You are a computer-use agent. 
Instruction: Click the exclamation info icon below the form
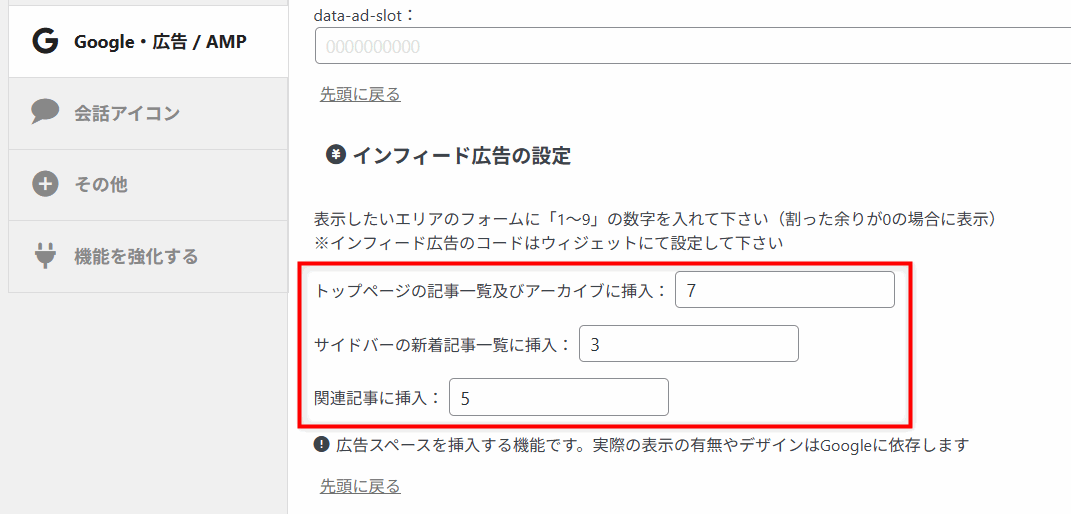pos(321,445)
